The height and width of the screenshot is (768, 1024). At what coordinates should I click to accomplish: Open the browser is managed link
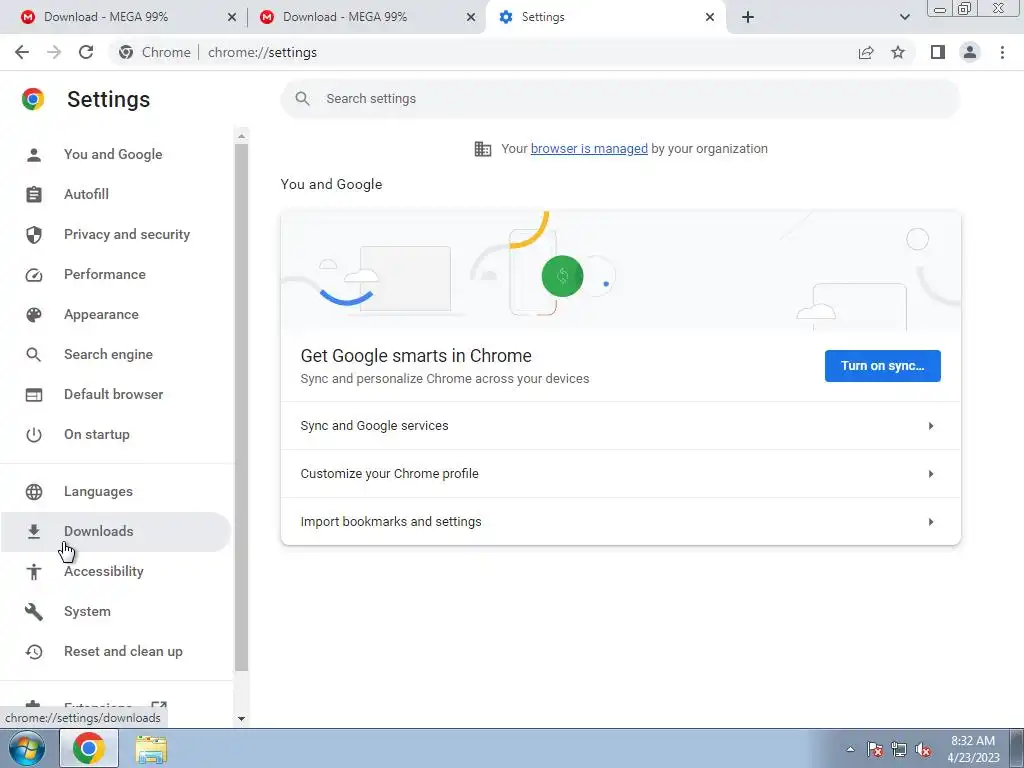point(589,149)
